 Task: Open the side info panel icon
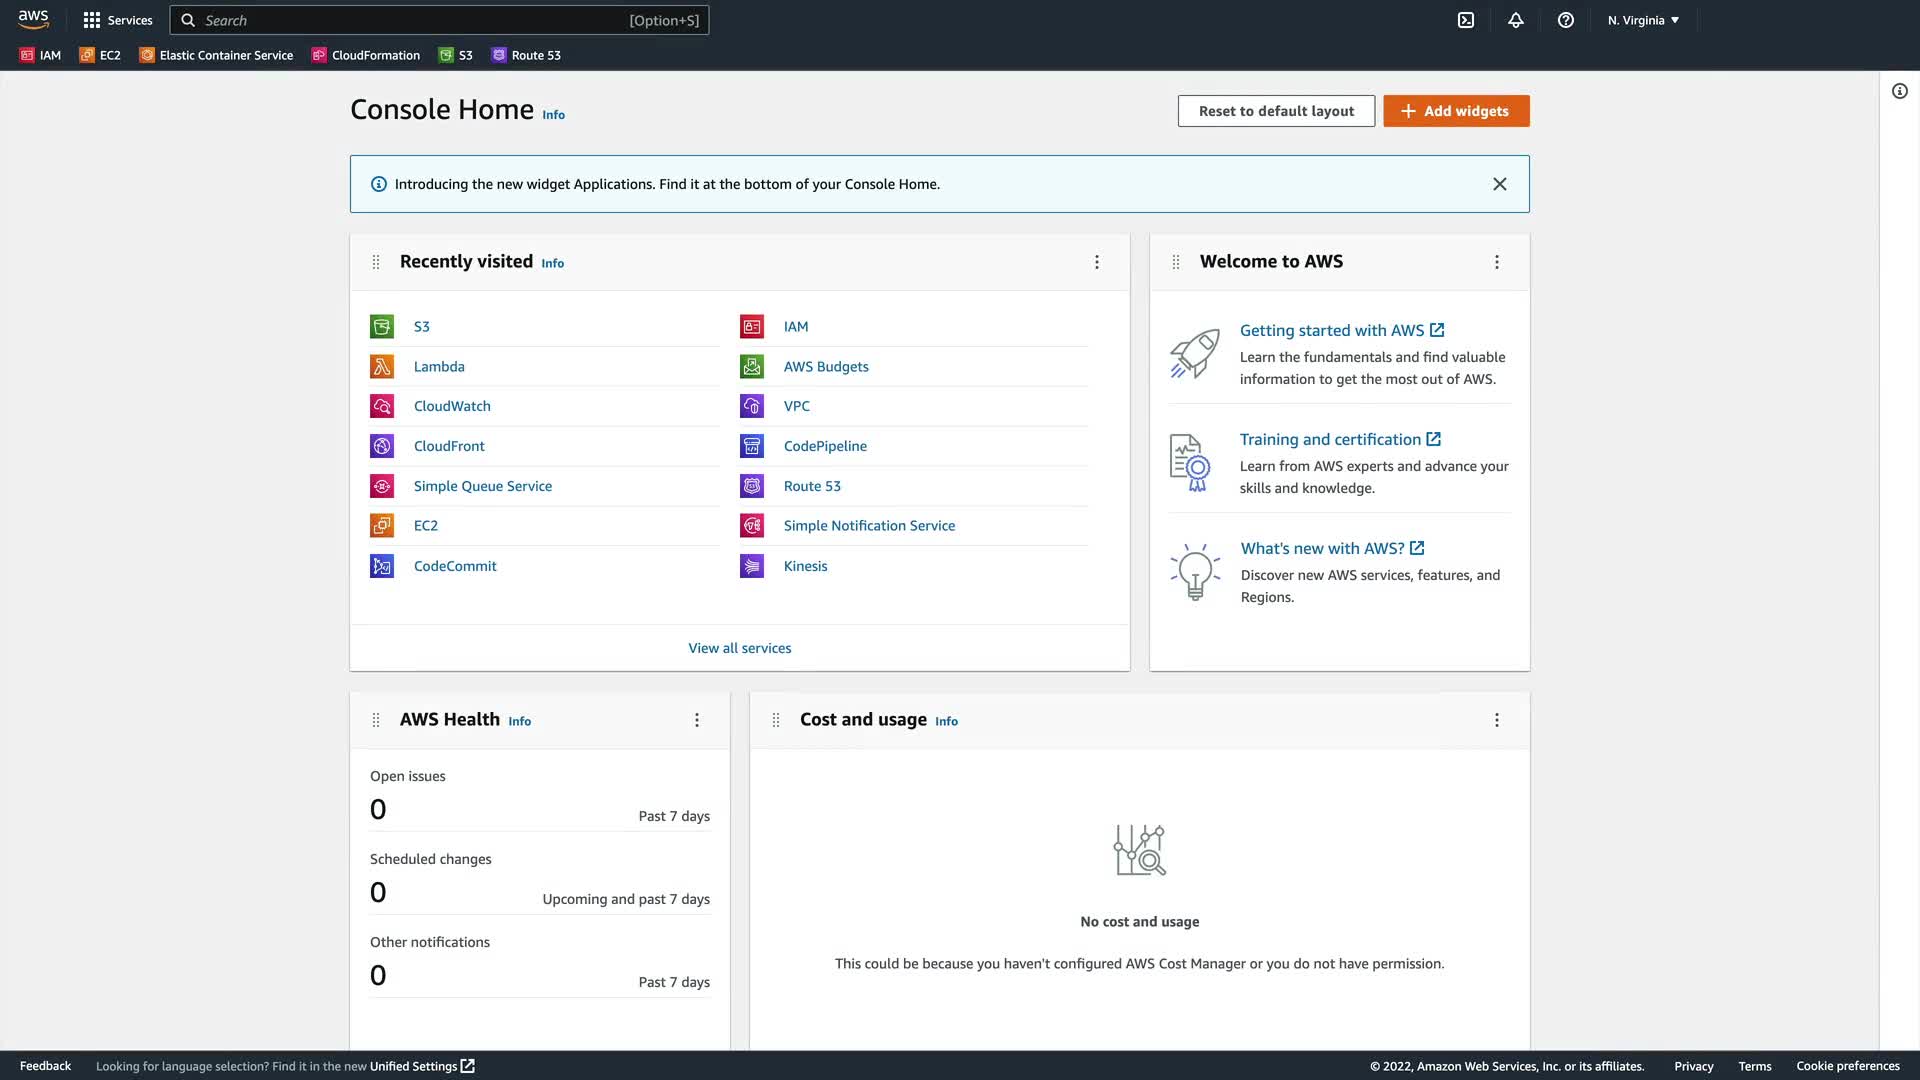[x=1900, y=91]
